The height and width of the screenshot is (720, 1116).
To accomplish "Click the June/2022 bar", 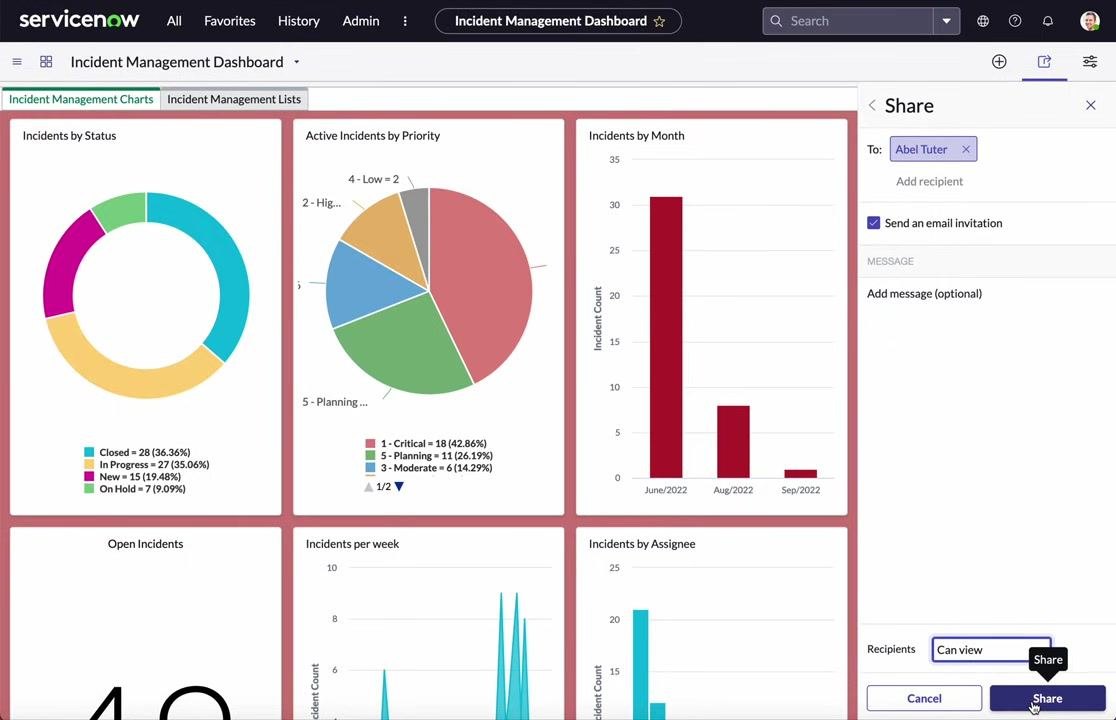I will (x=665, y=337).
